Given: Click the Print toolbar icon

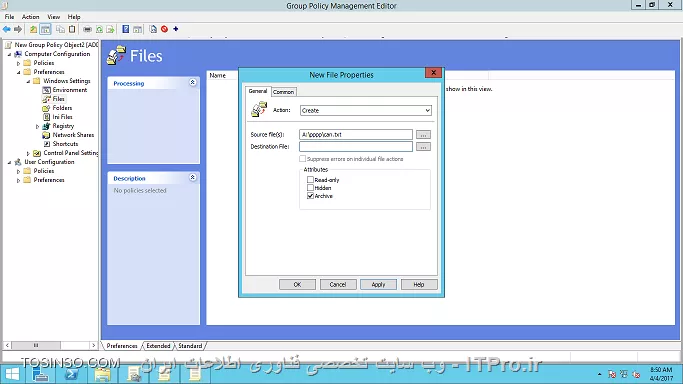Looking at the screenshot, I should coord(88,29).
